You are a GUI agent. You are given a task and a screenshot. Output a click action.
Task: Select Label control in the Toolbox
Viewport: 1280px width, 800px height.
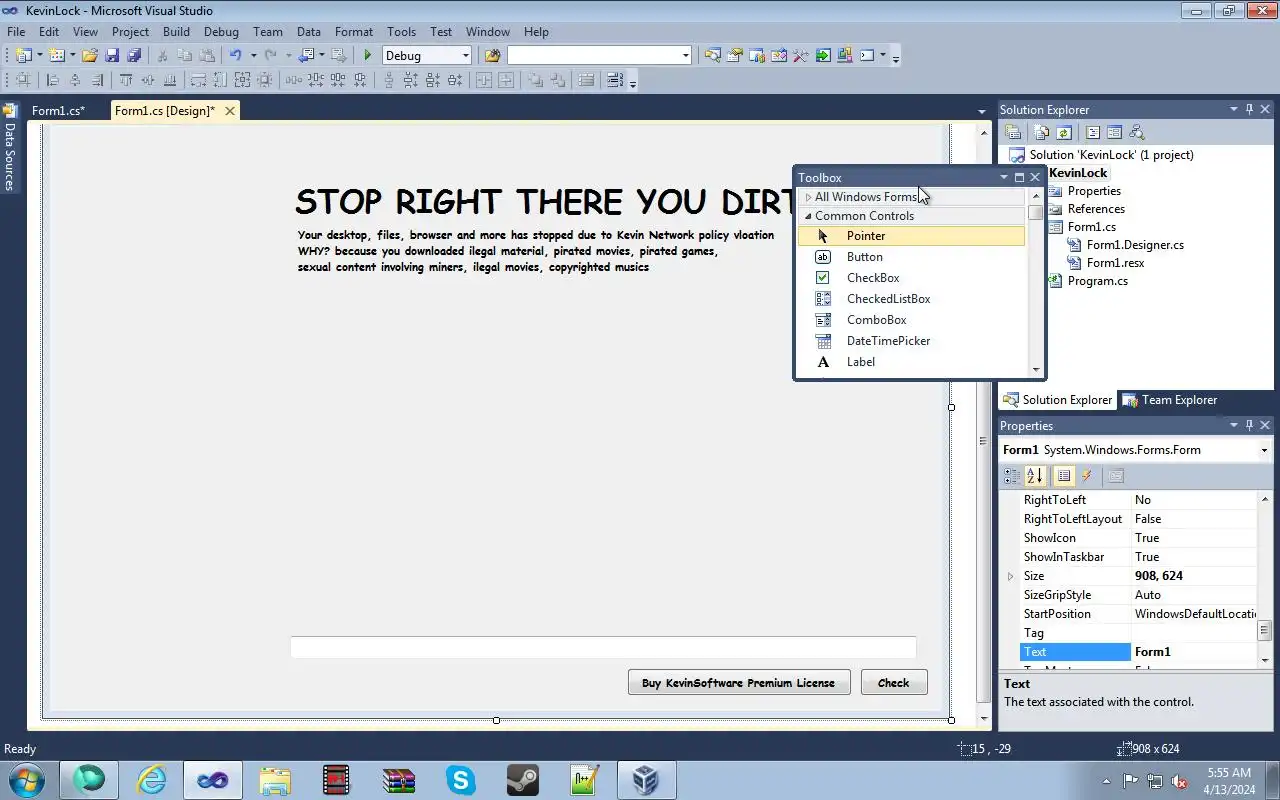[911, 362]
